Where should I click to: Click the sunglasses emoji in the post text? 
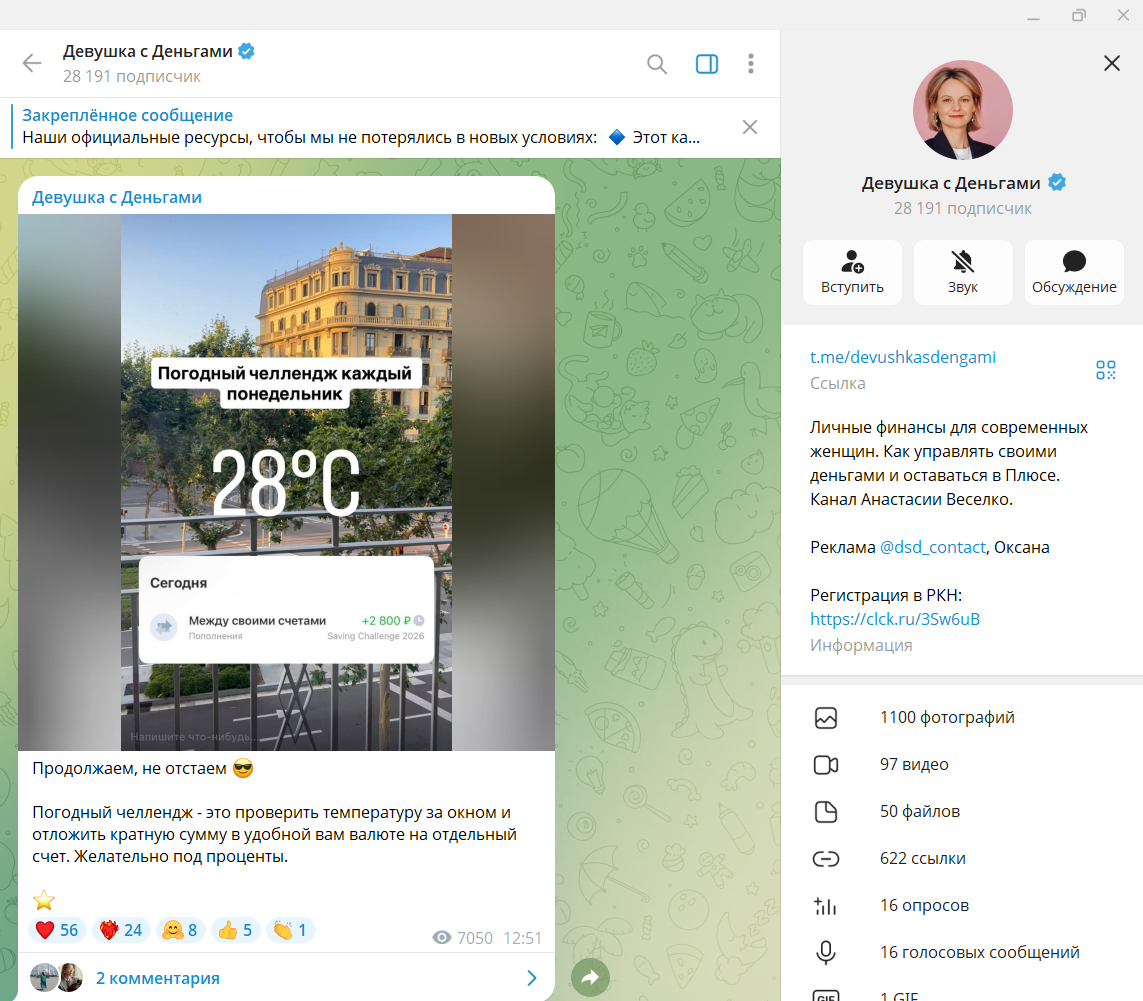(x=243, y=768)
